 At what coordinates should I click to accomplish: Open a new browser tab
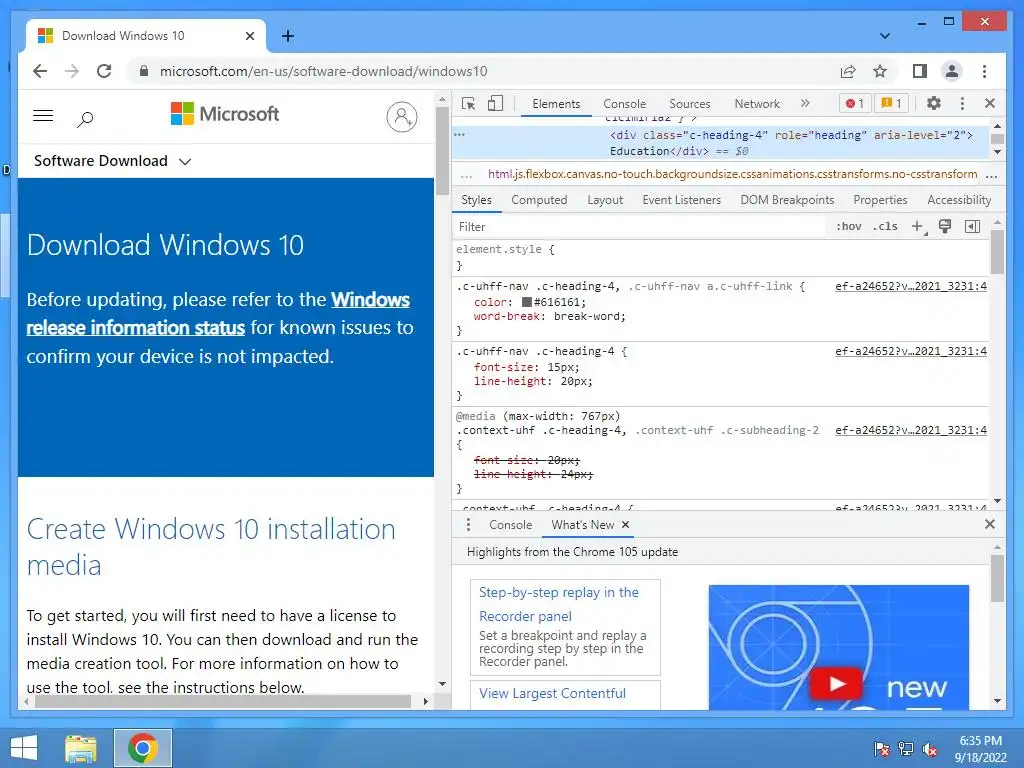click(x=288, y=36)
